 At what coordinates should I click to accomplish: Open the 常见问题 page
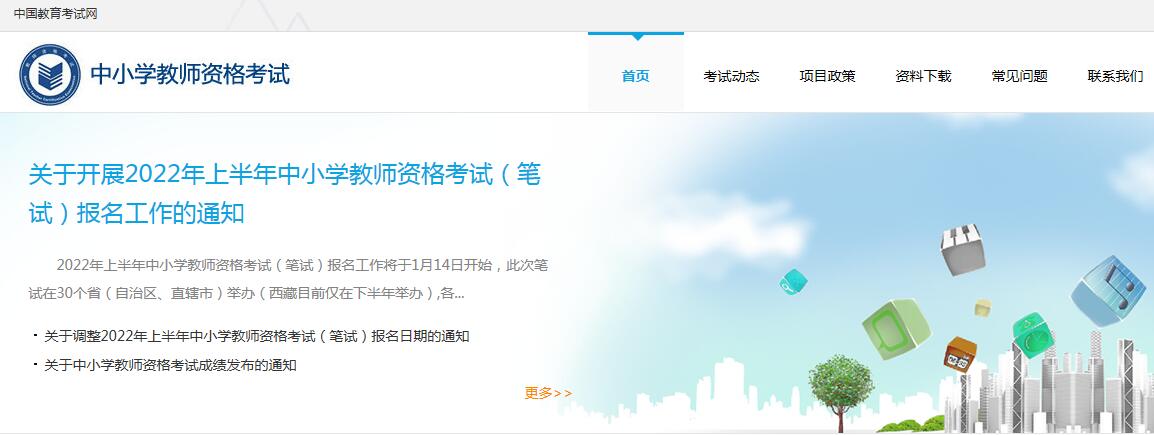pyautogui.click(x=1019, y=76)
